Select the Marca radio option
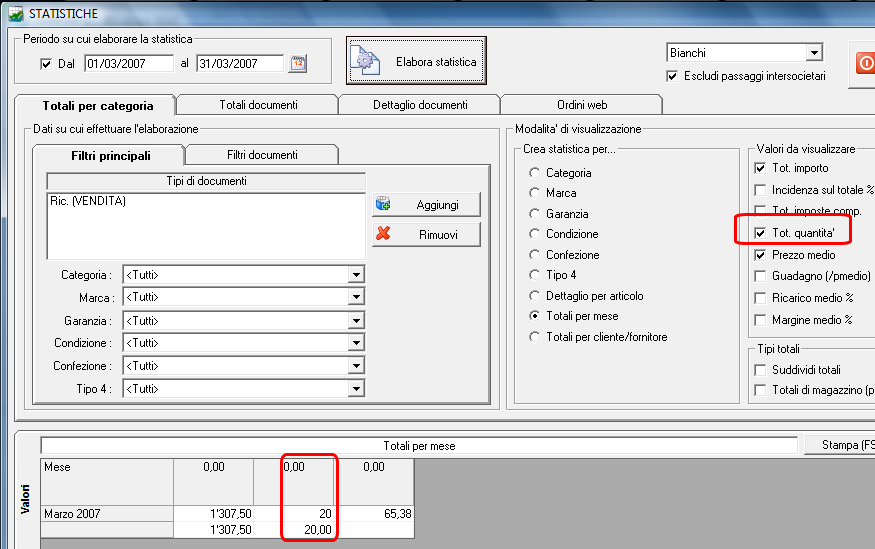The width and height of the screenshot is (875, 549). pos(535,193)
